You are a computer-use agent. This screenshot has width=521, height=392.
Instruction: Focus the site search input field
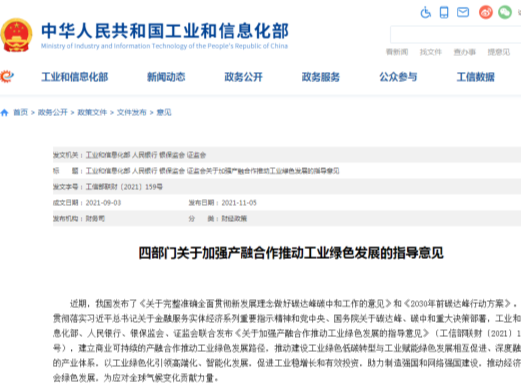tap(455, 35)
